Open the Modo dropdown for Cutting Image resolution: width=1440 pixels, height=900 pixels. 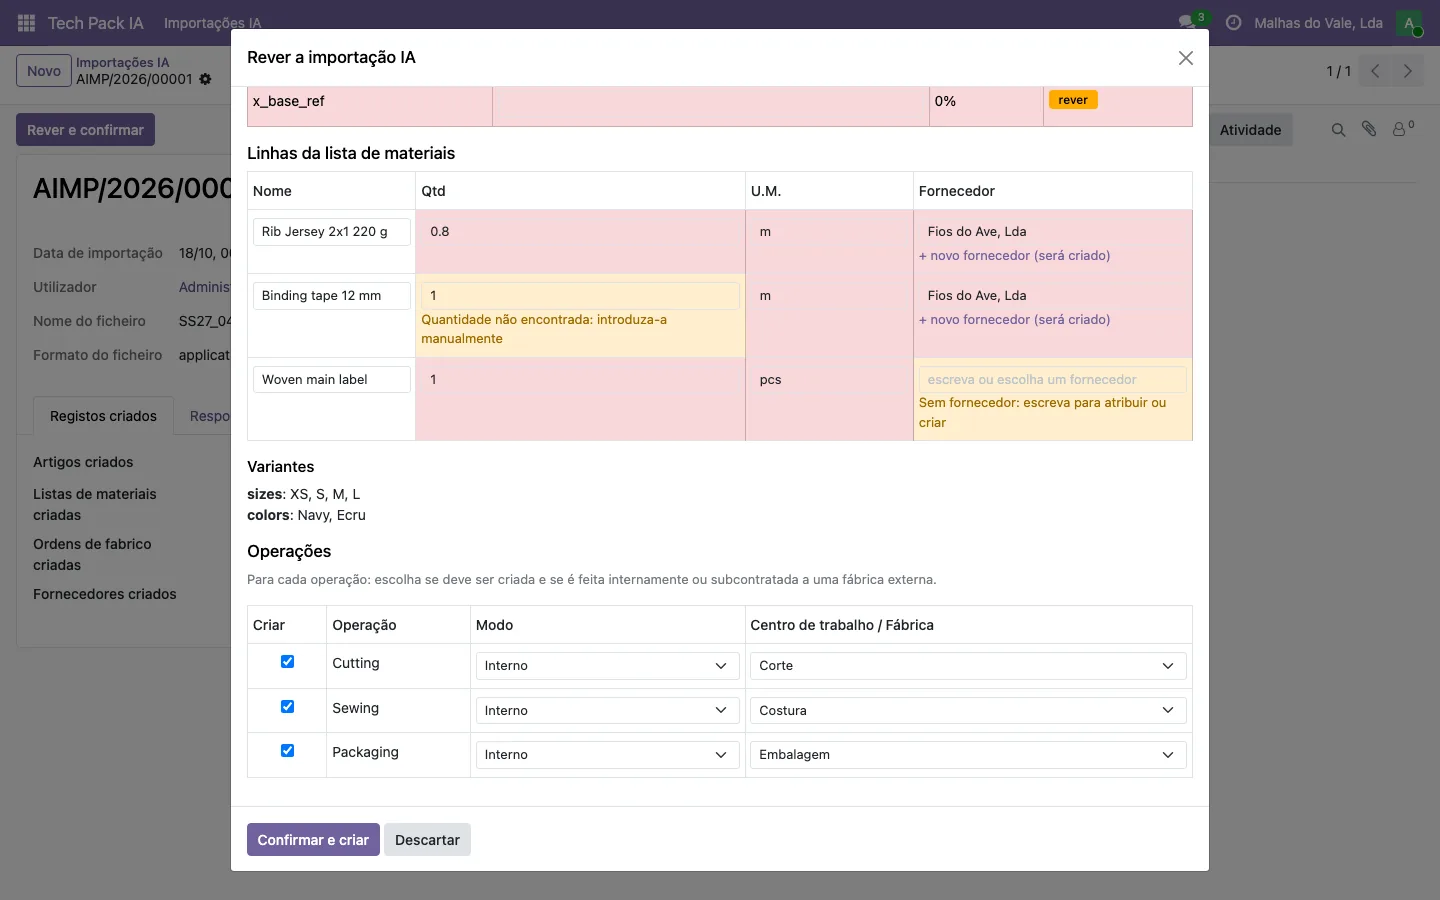(x=607, y=666)
